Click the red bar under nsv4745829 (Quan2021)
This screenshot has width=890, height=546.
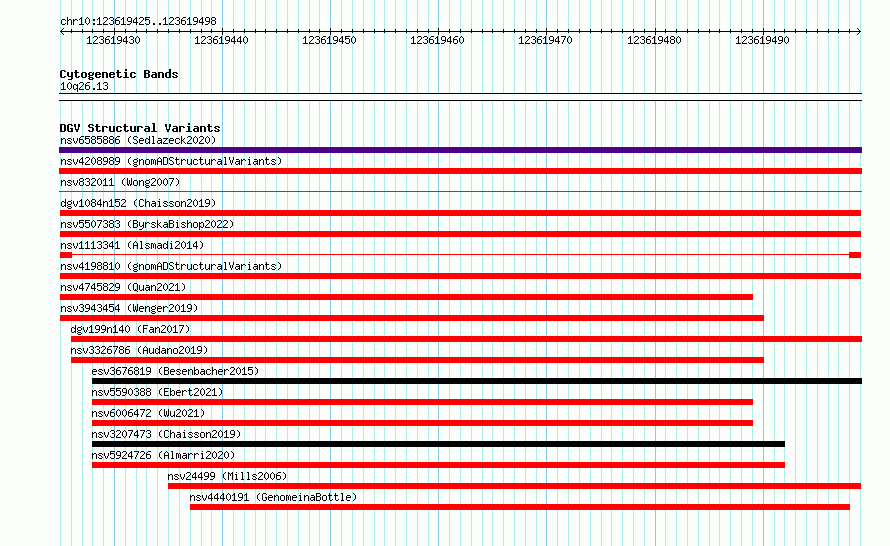406,297
